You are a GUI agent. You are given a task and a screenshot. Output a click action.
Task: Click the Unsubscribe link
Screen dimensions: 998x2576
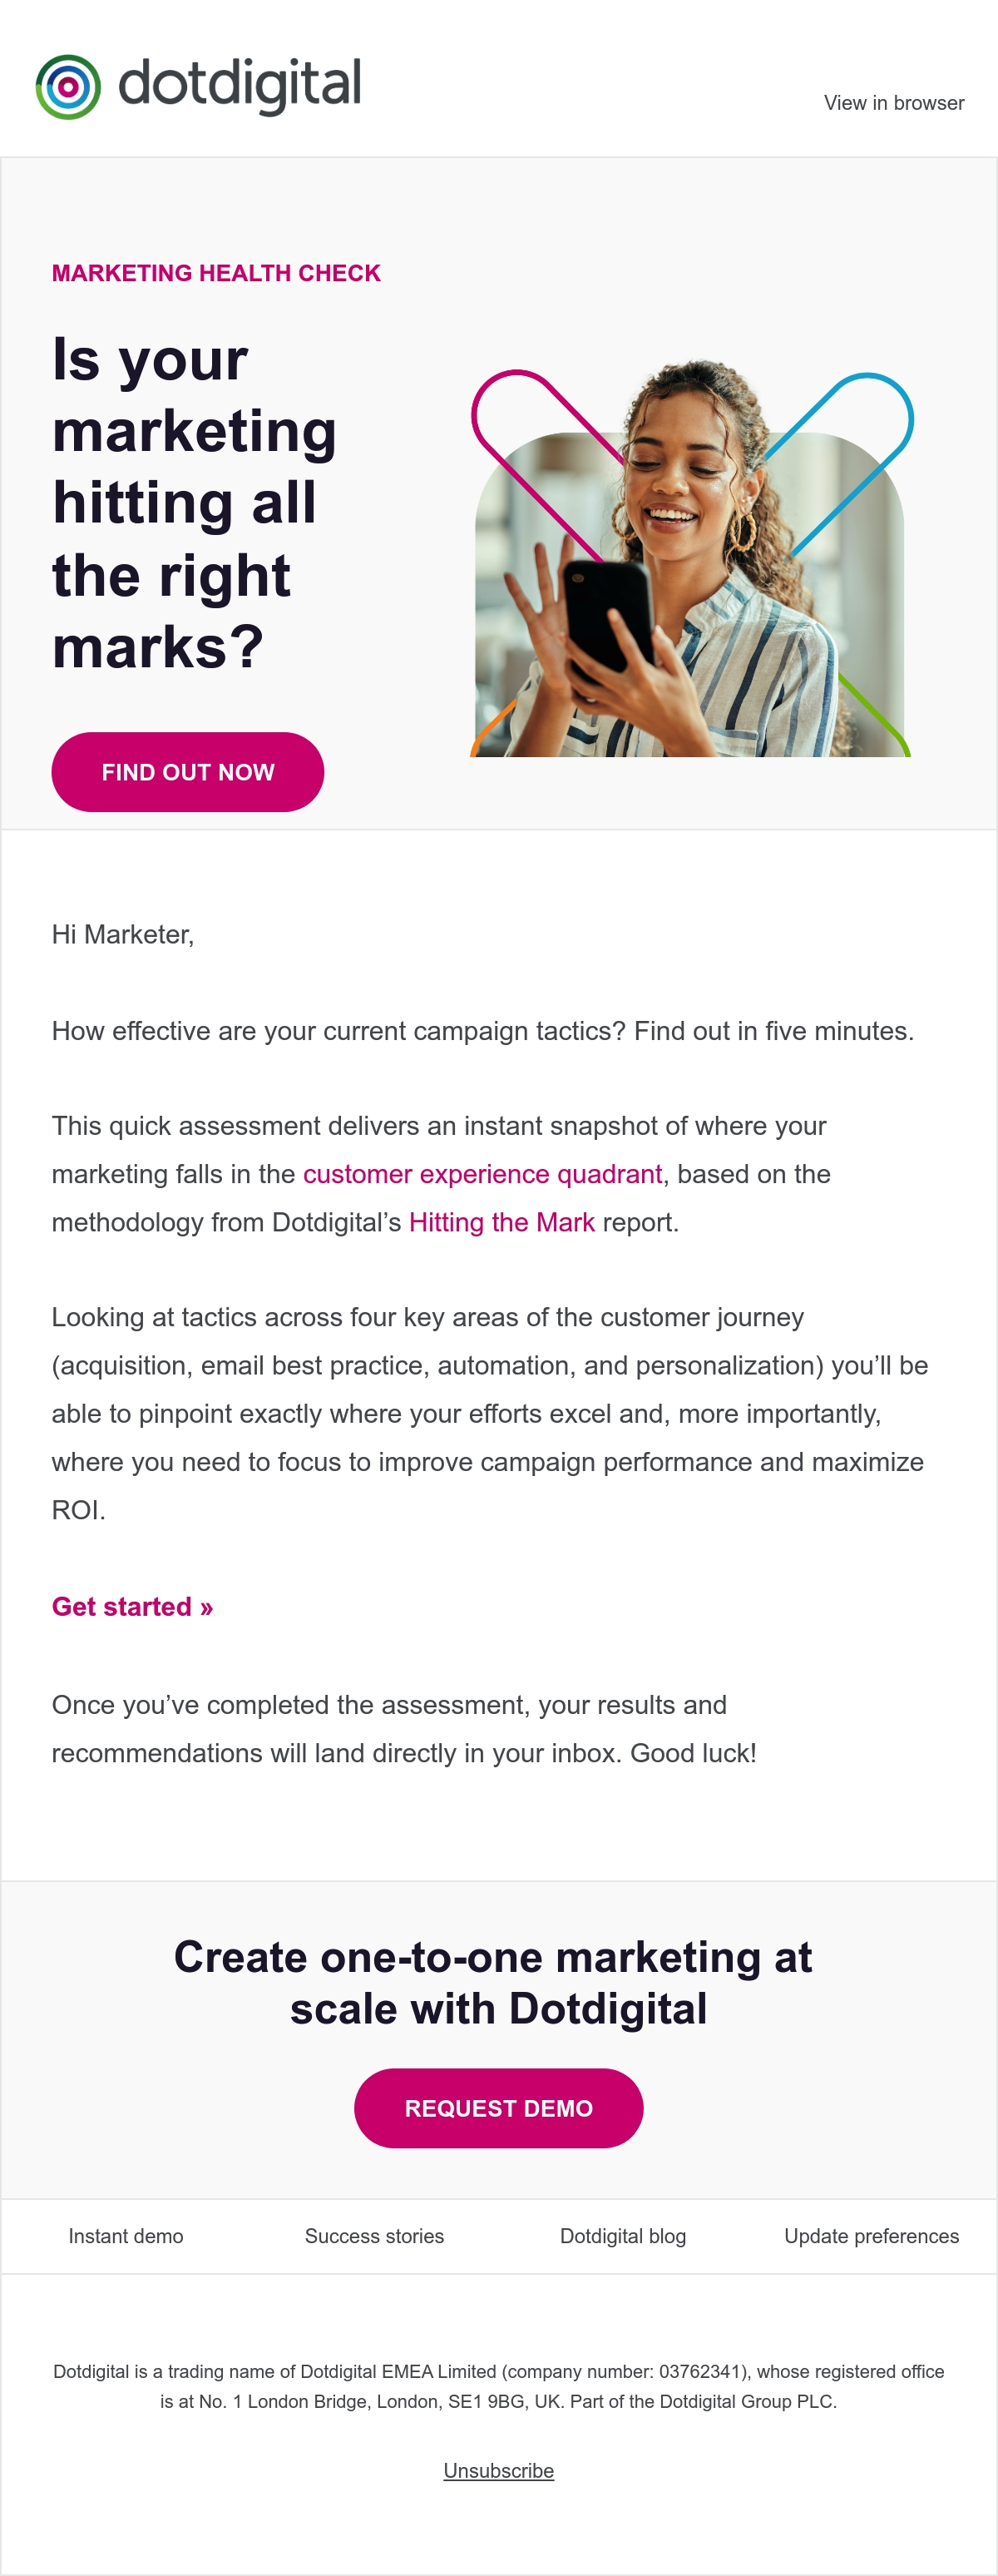pos(499,2470)
